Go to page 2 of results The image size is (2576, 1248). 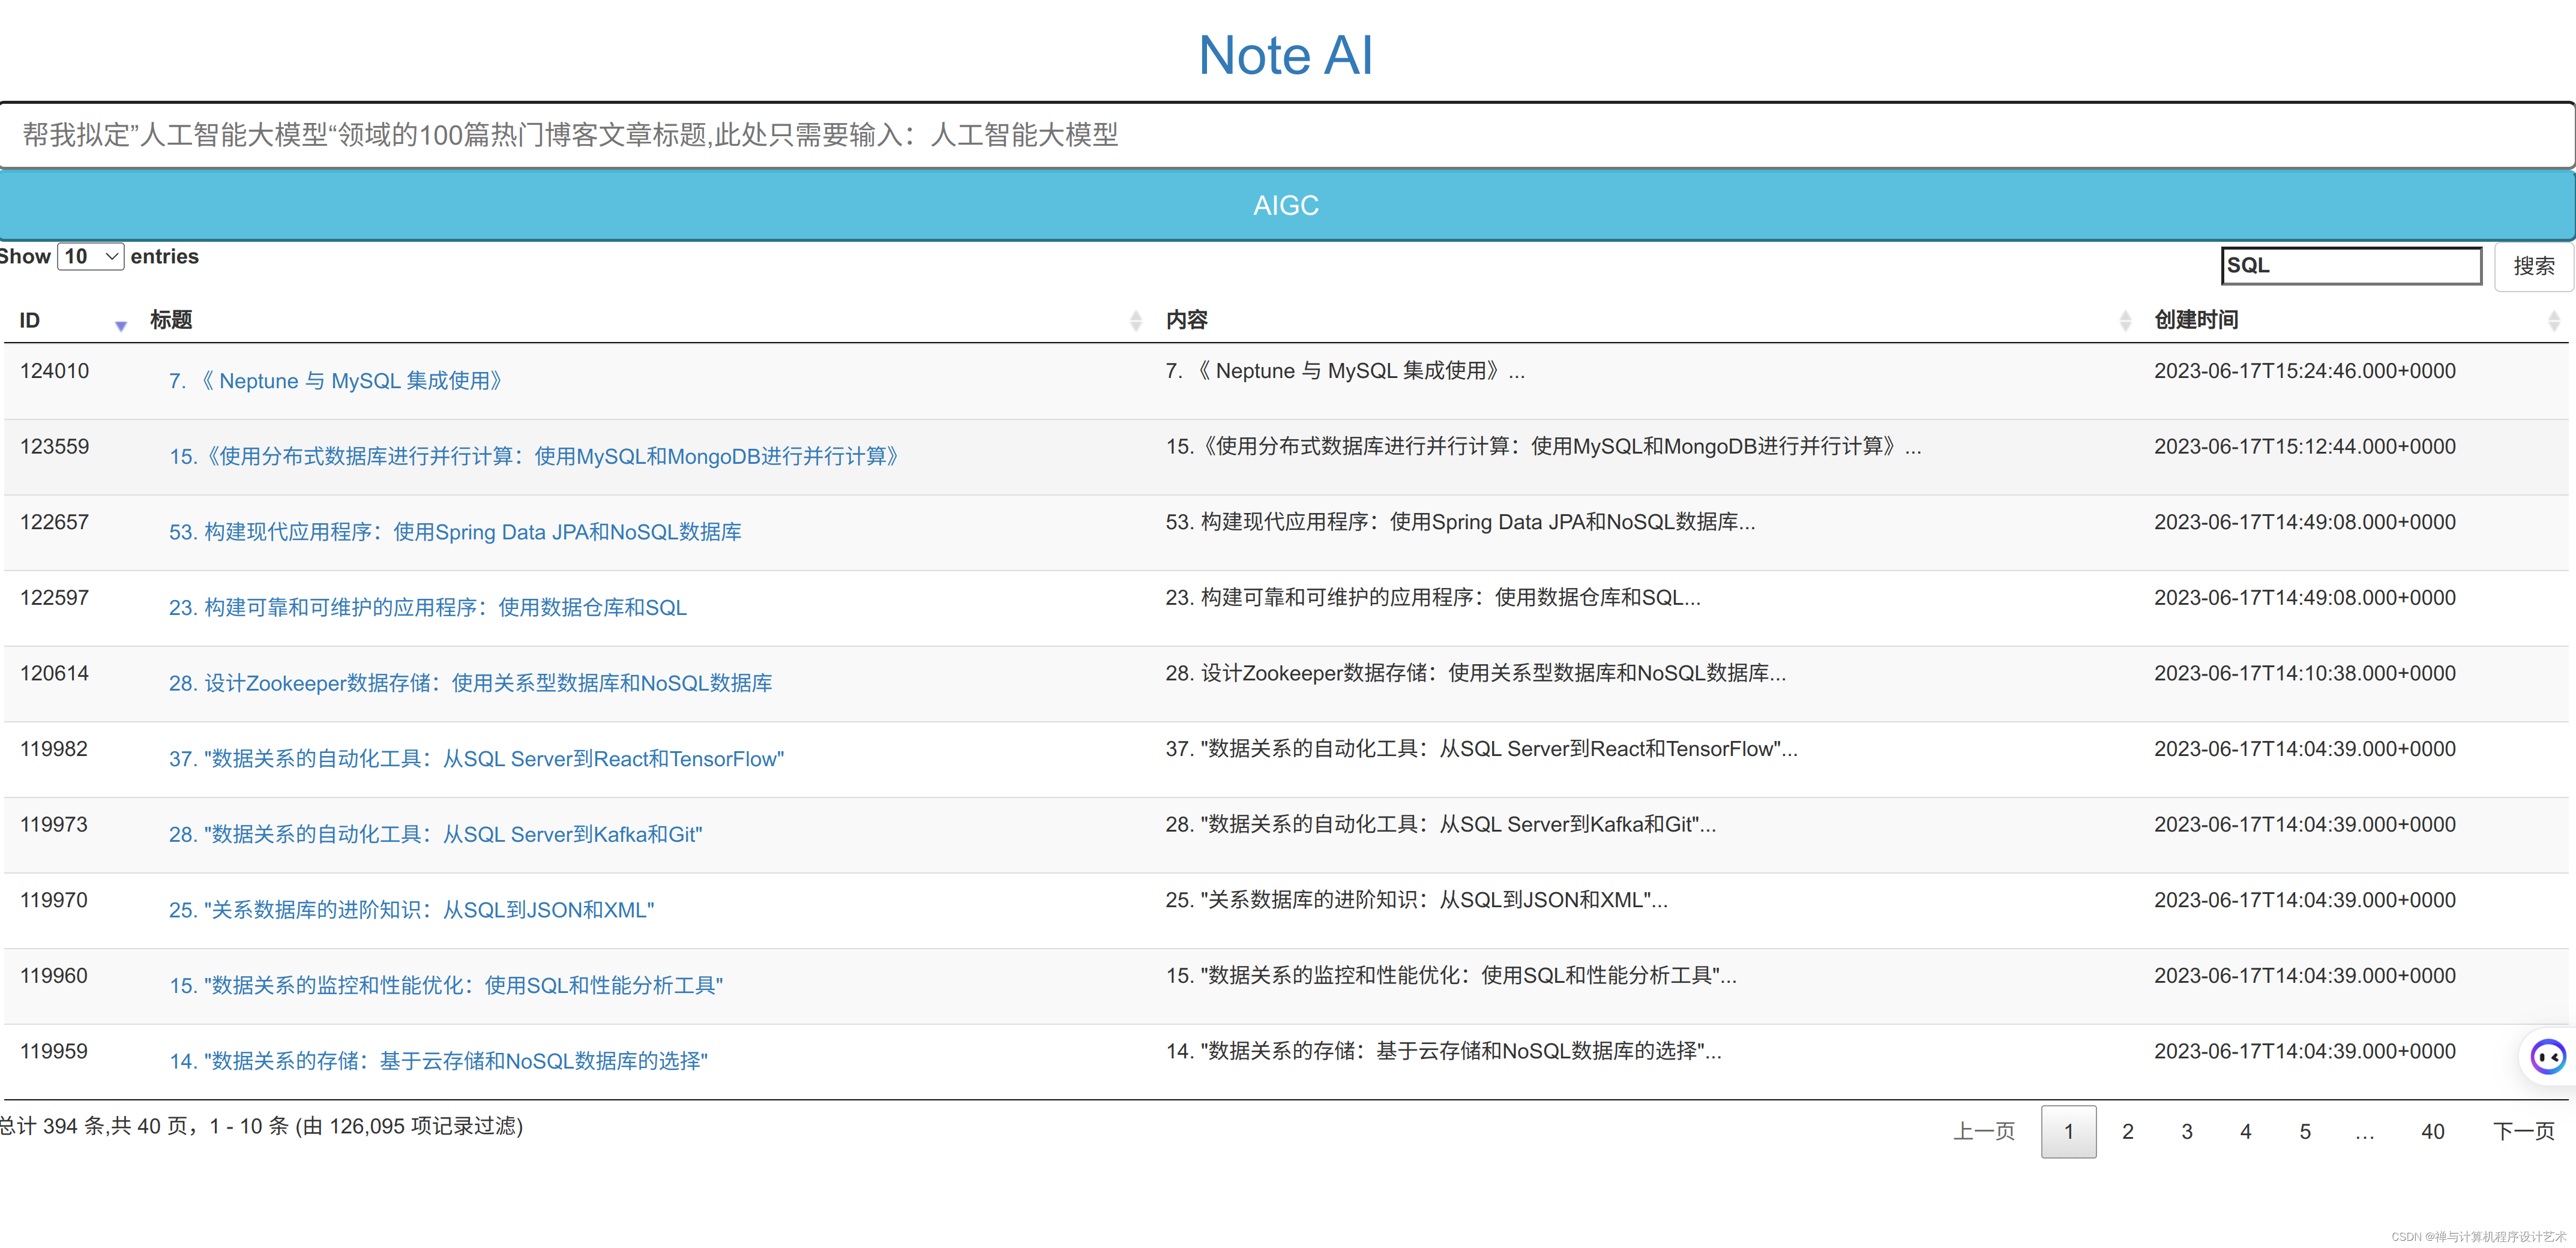2127,1131
